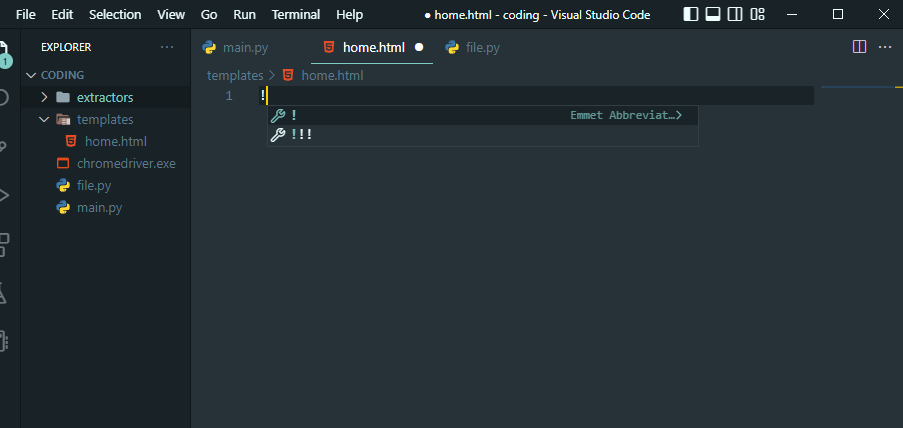Open the Edit menu

pos(62,14)
